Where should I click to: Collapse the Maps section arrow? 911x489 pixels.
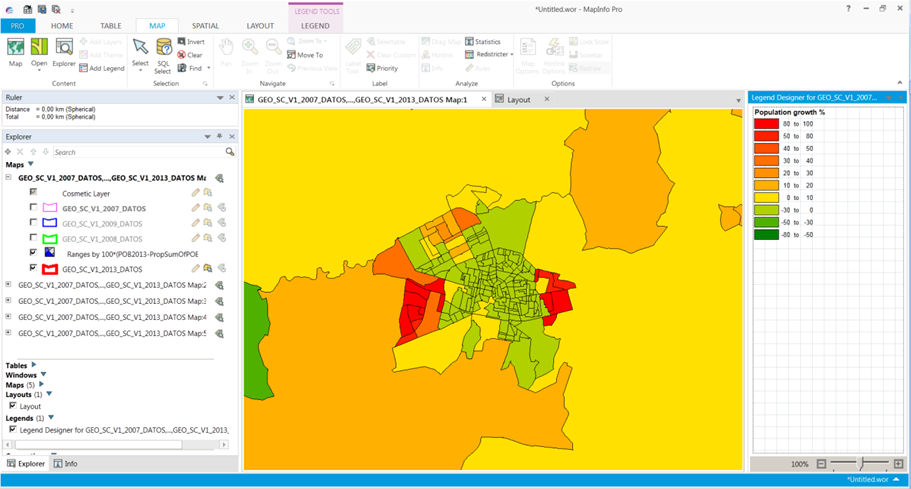point(31,164)
